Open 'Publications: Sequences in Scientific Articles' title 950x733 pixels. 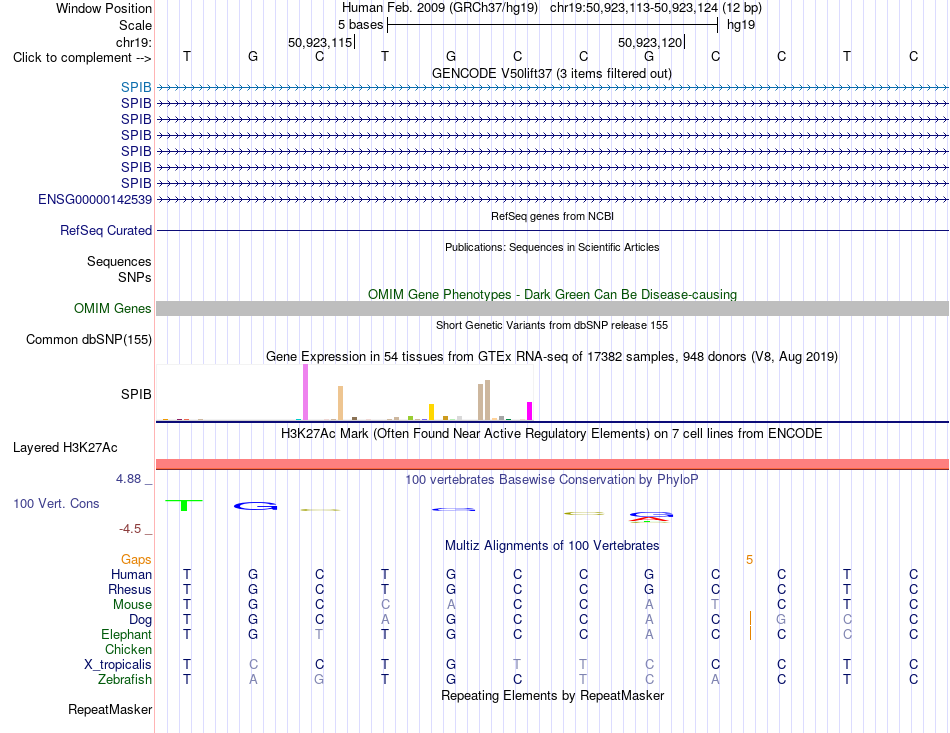coord(552,247)
